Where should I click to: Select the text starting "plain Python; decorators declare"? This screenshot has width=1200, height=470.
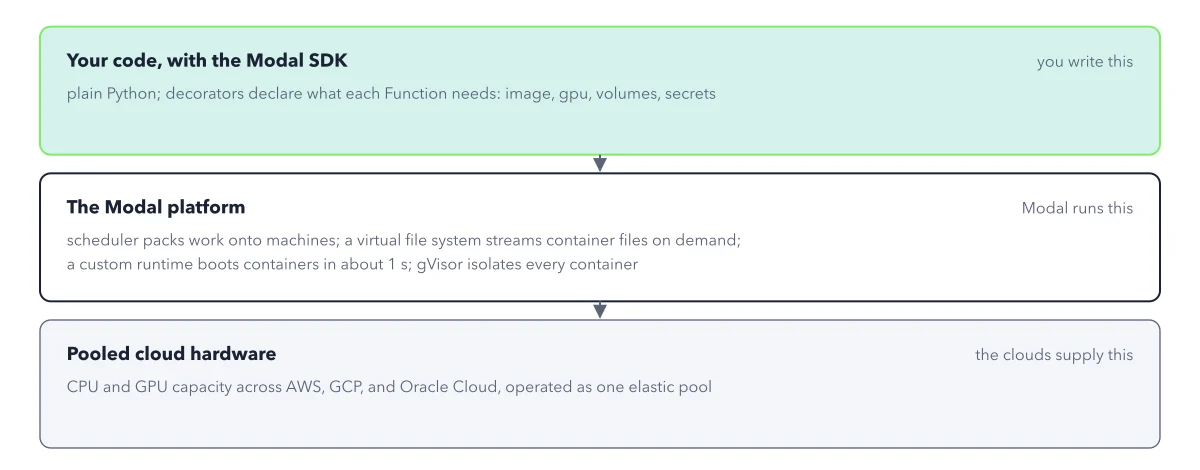click(x=391, y=94)
